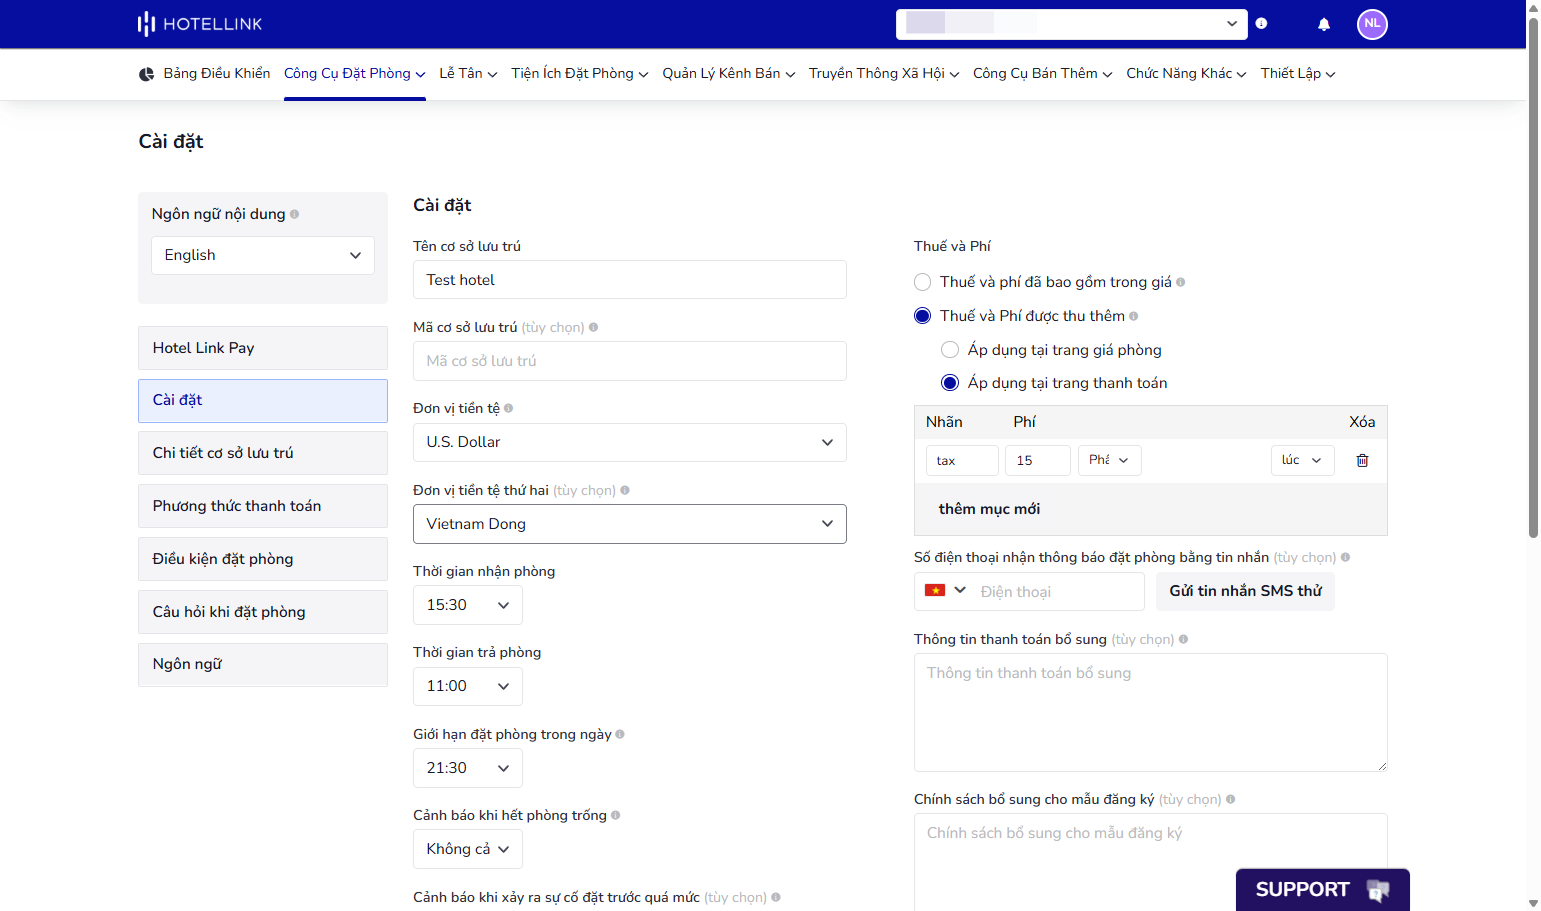Open the notifications bell

[1324, 24]
